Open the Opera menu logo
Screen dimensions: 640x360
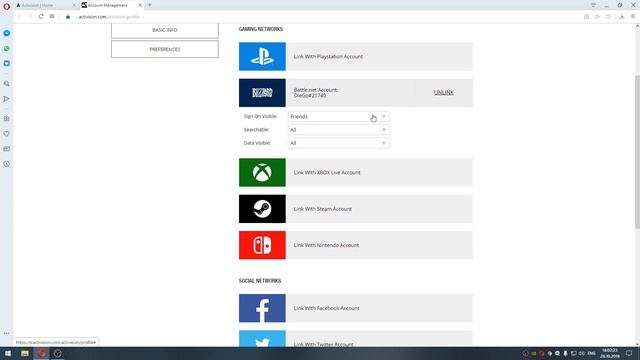click(x=7, y=6)
